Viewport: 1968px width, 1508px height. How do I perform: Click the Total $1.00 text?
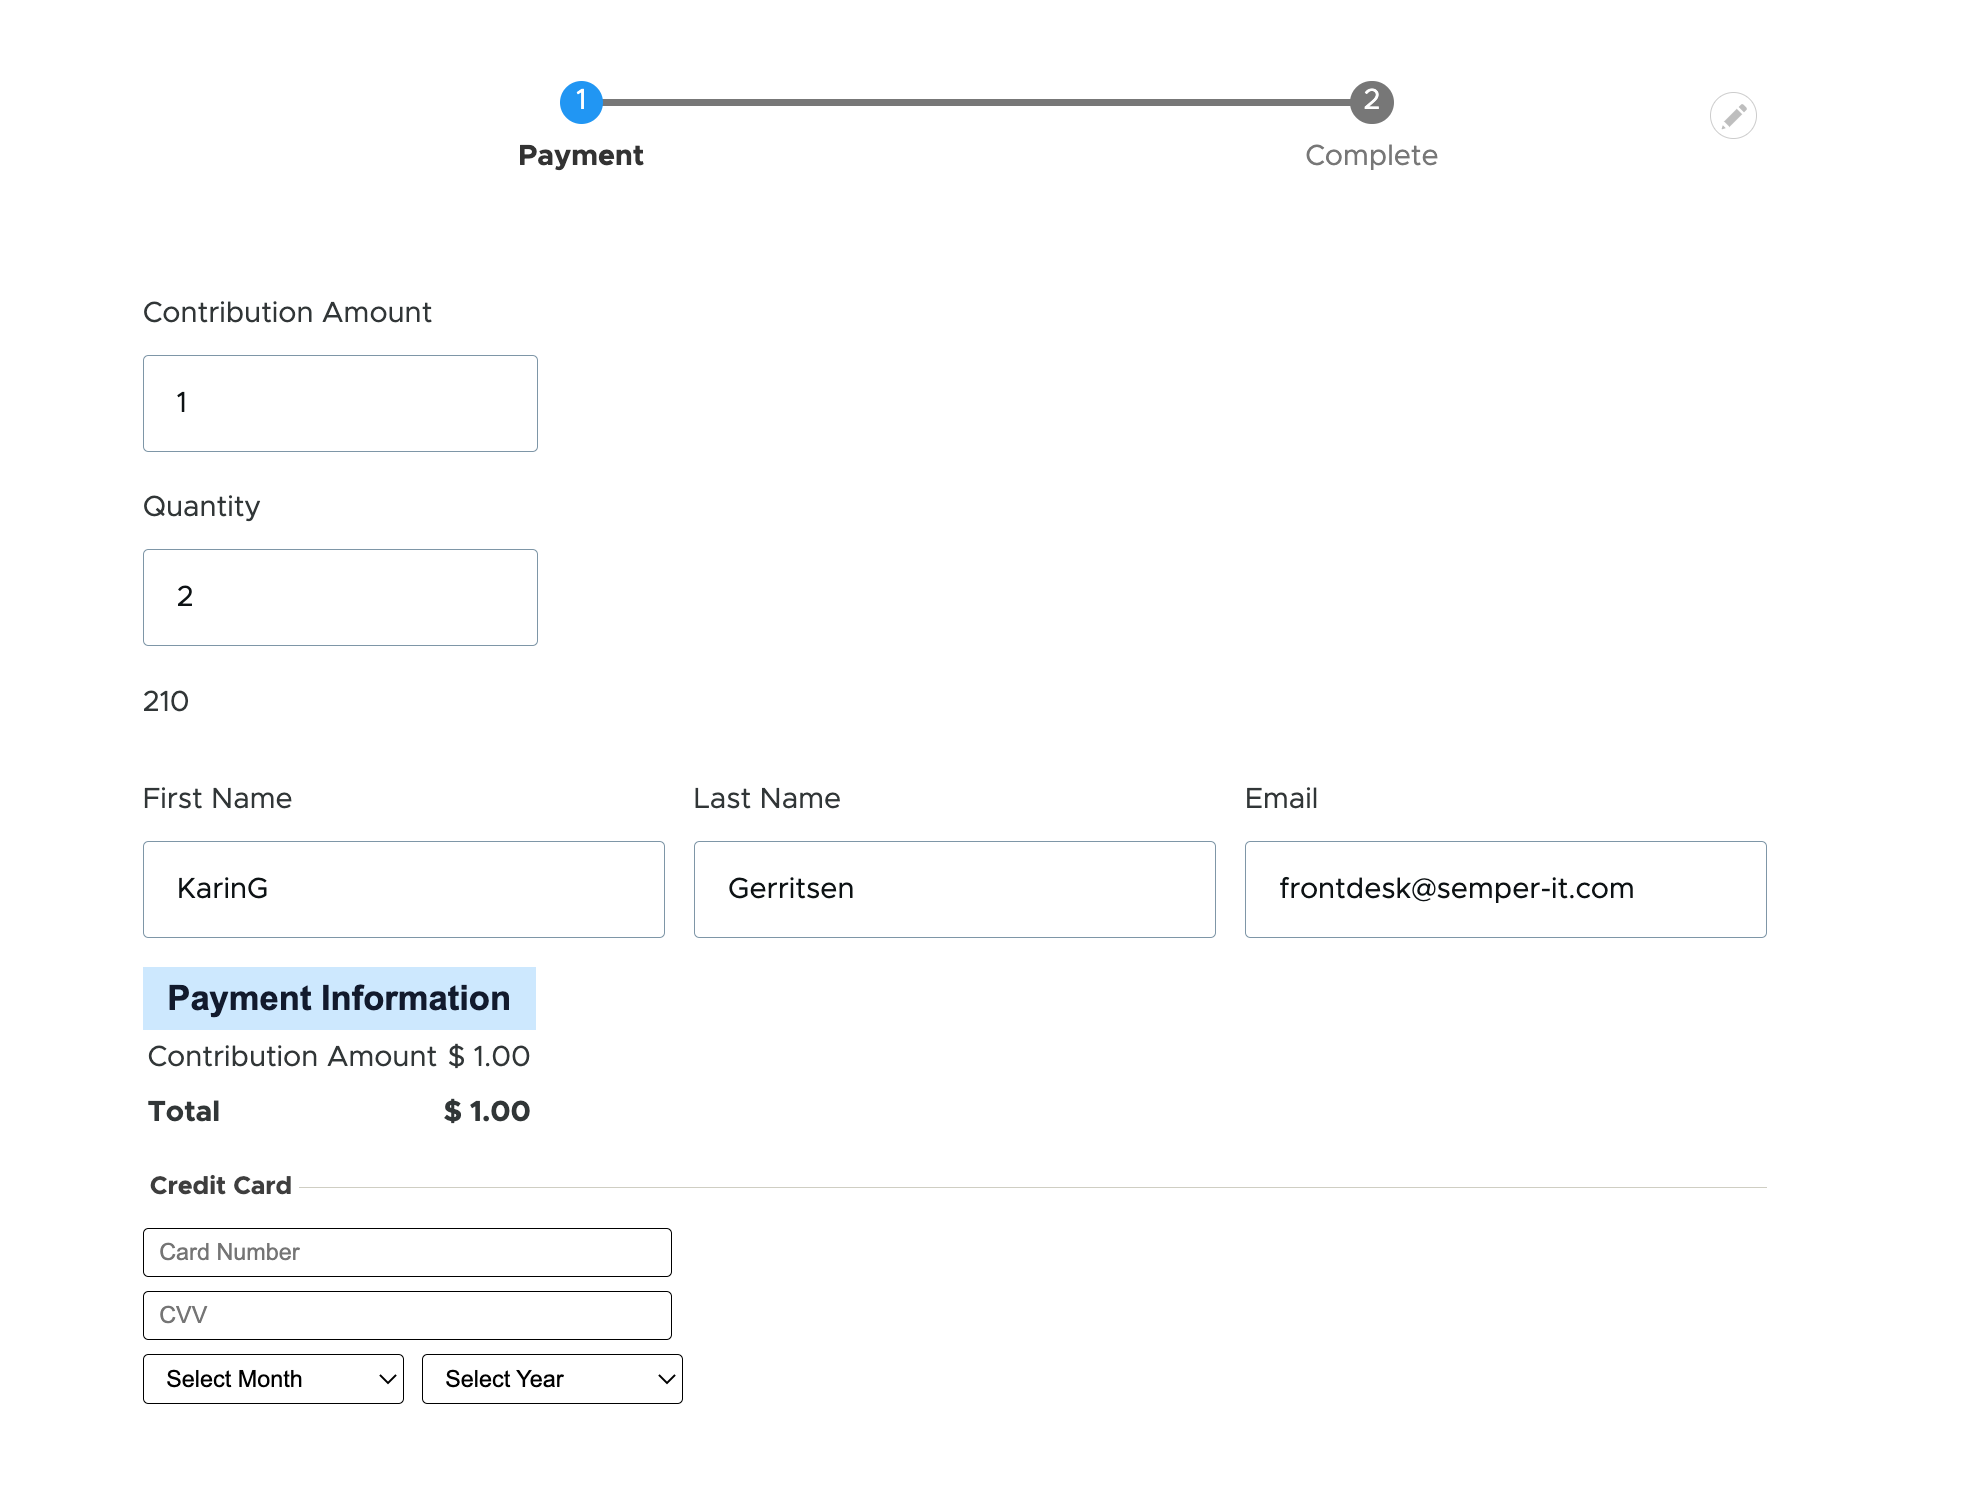(x=487, y=1110)
